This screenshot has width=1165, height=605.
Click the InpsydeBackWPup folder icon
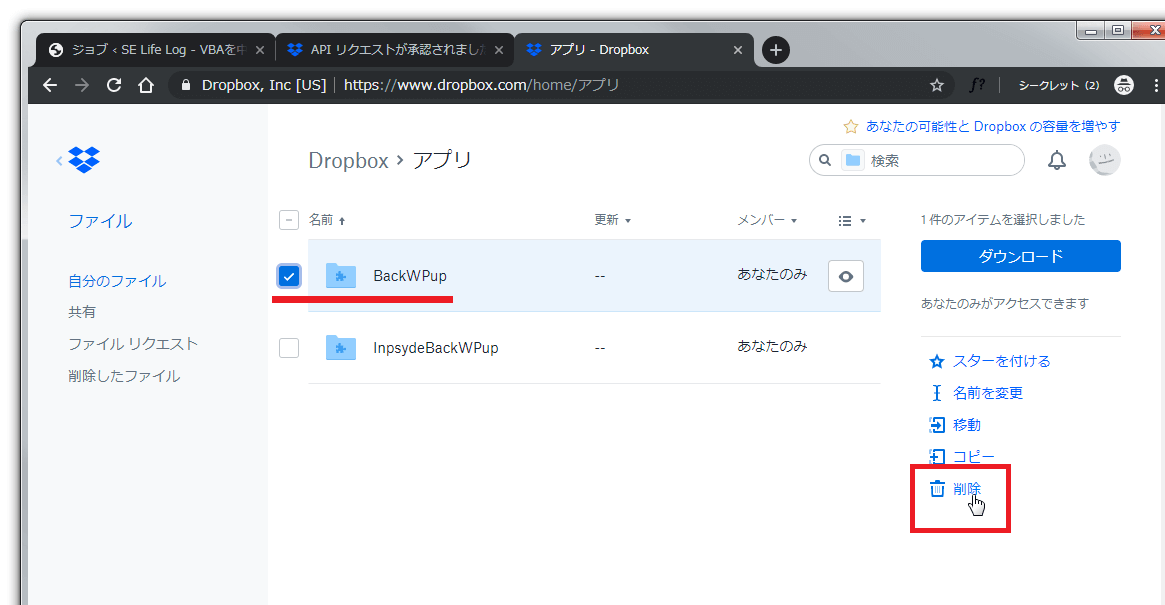[341, 348]
